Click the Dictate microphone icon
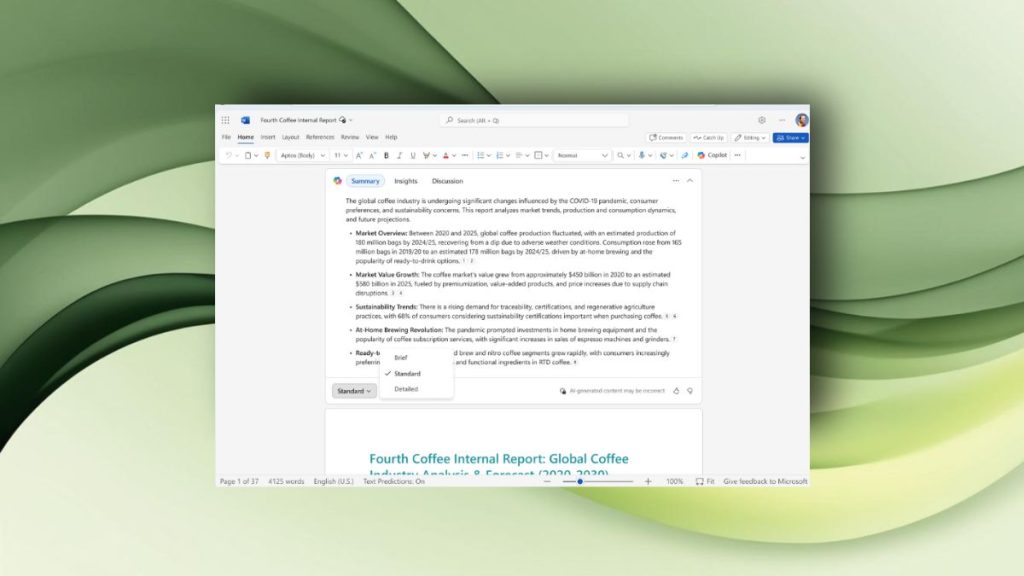Viewport: 1024px width, 576px height. coord(642,155)
